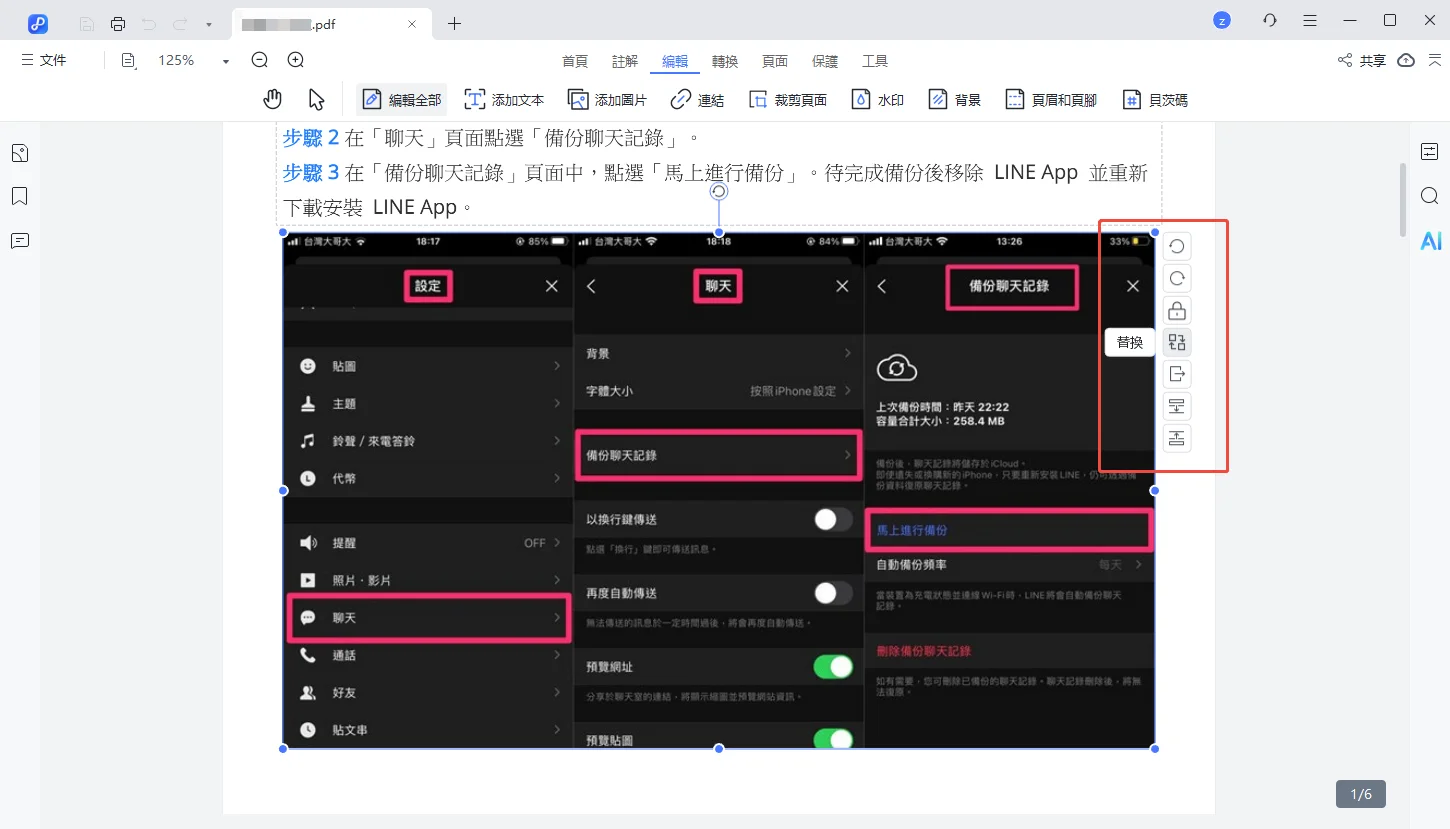The width and height of the screenshot is (1450, 829).
Task: Rotate image clockwise
Action: (x=1177, y=278)
